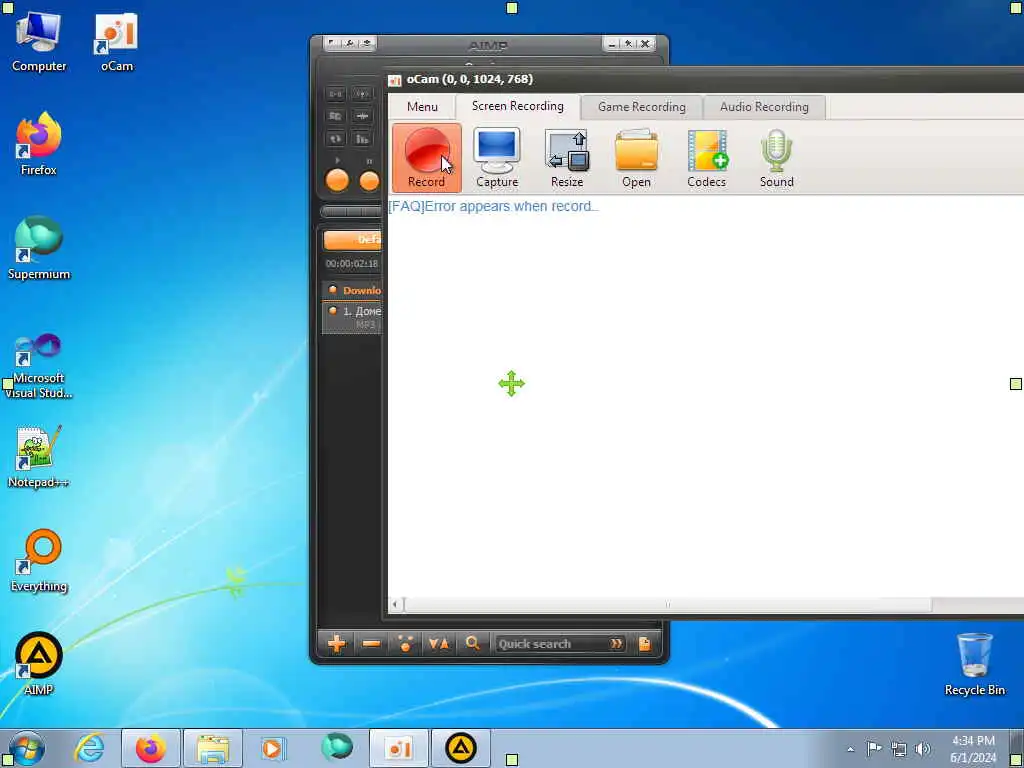This screenshot has height=768, width=1024.
Task: Open Internet Explorer from the taskbar
Action: tap(89, 748)
